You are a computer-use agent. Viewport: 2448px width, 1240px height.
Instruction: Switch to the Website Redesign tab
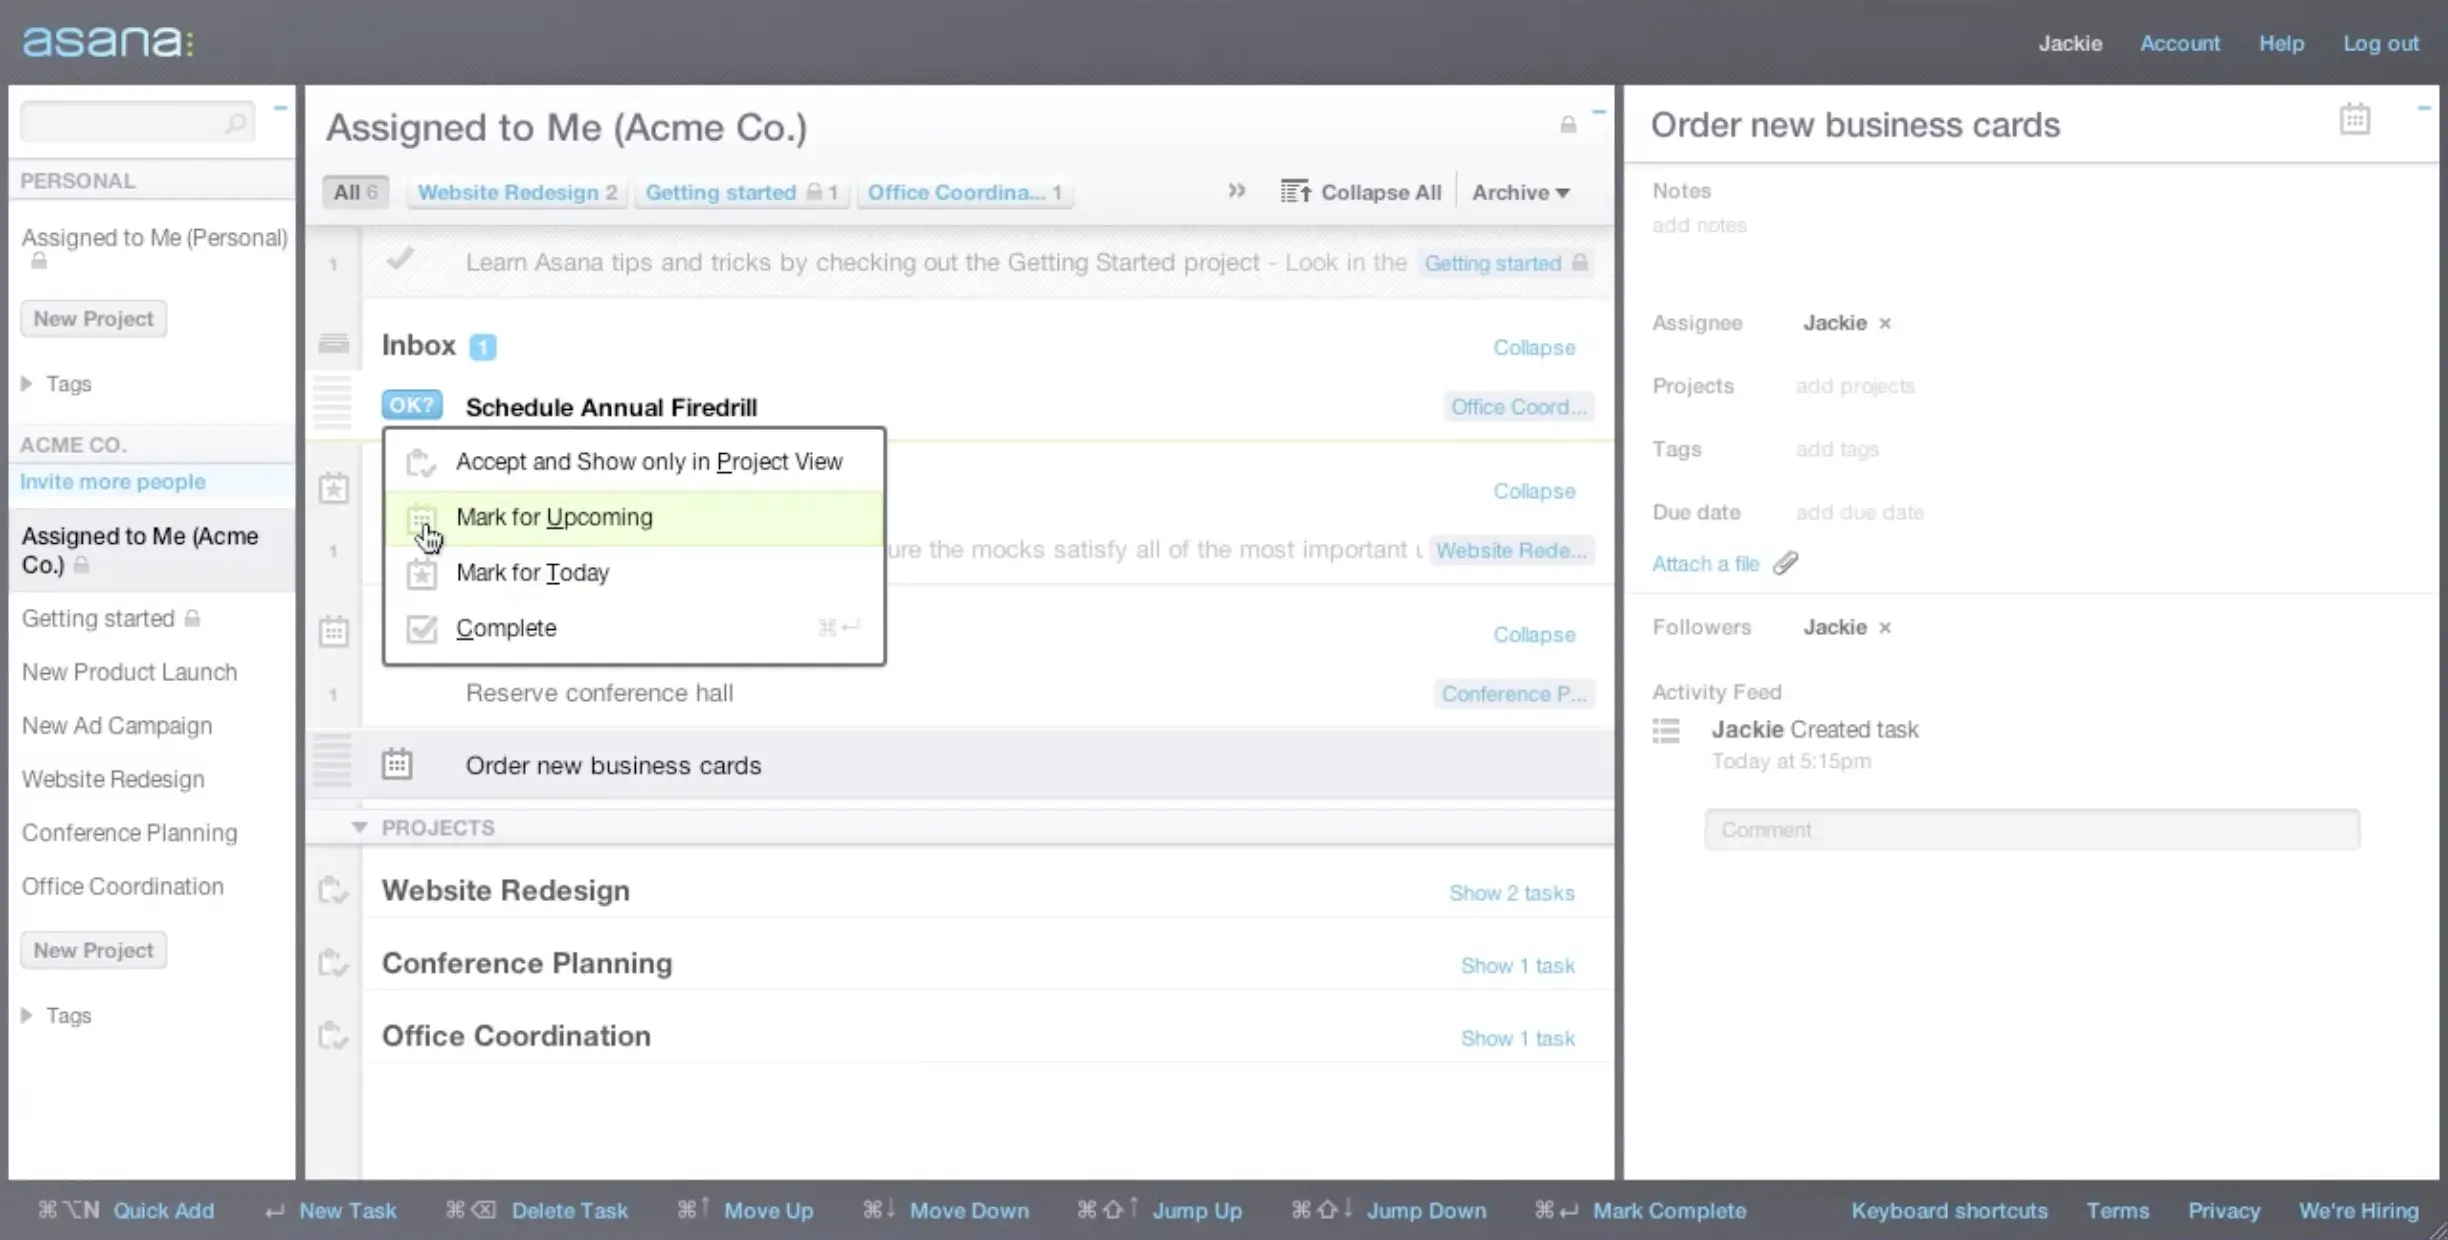coord(517,192)
